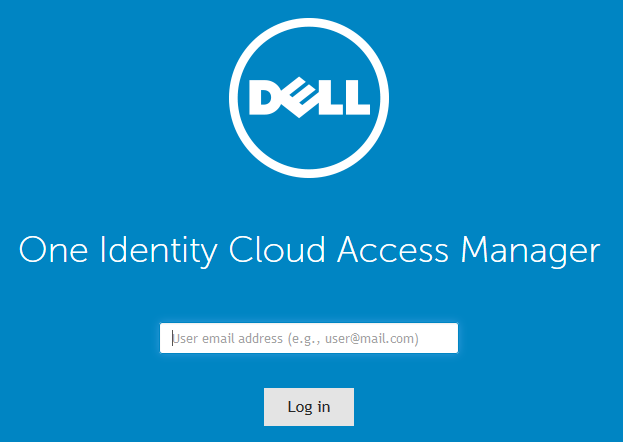Activate the white email text box
This screenshot has width=623, height=442.
tap(309, 339)
